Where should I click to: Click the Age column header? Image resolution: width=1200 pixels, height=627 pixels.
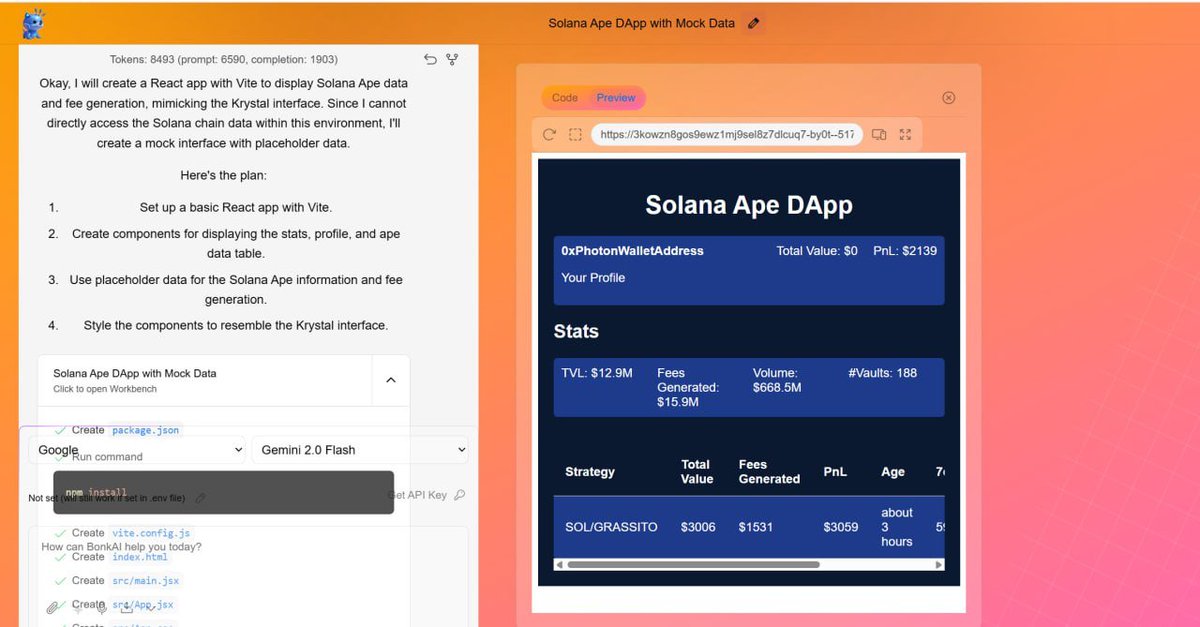click(x=893, y=472)
